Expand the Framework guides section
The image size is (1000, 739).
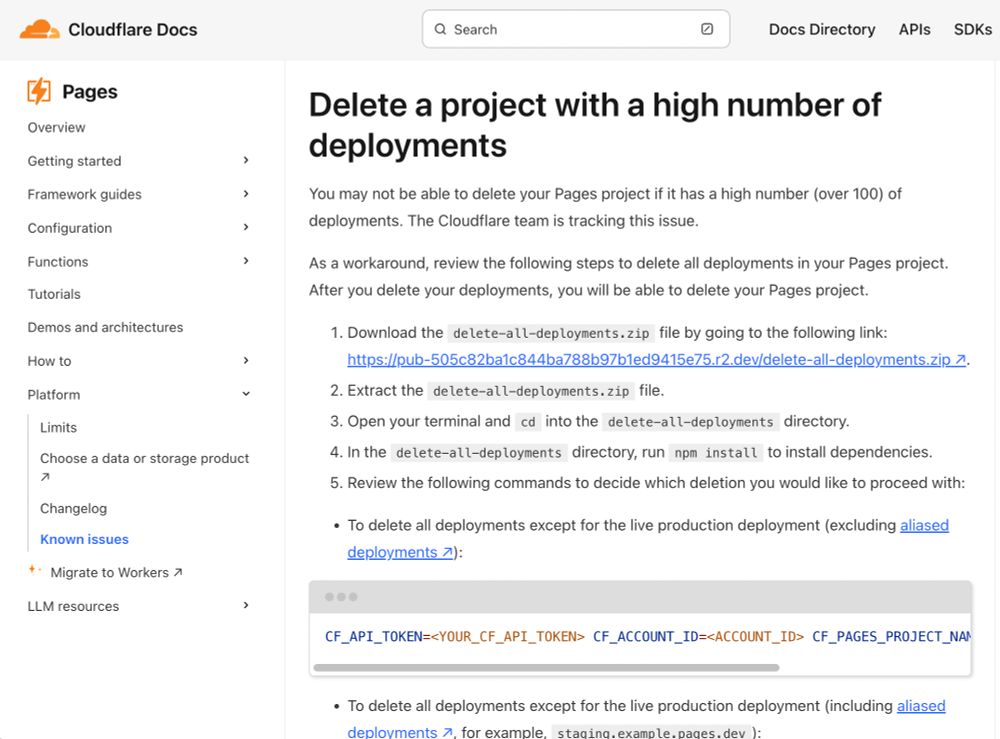pyautogui.click(x=246, y=194)
